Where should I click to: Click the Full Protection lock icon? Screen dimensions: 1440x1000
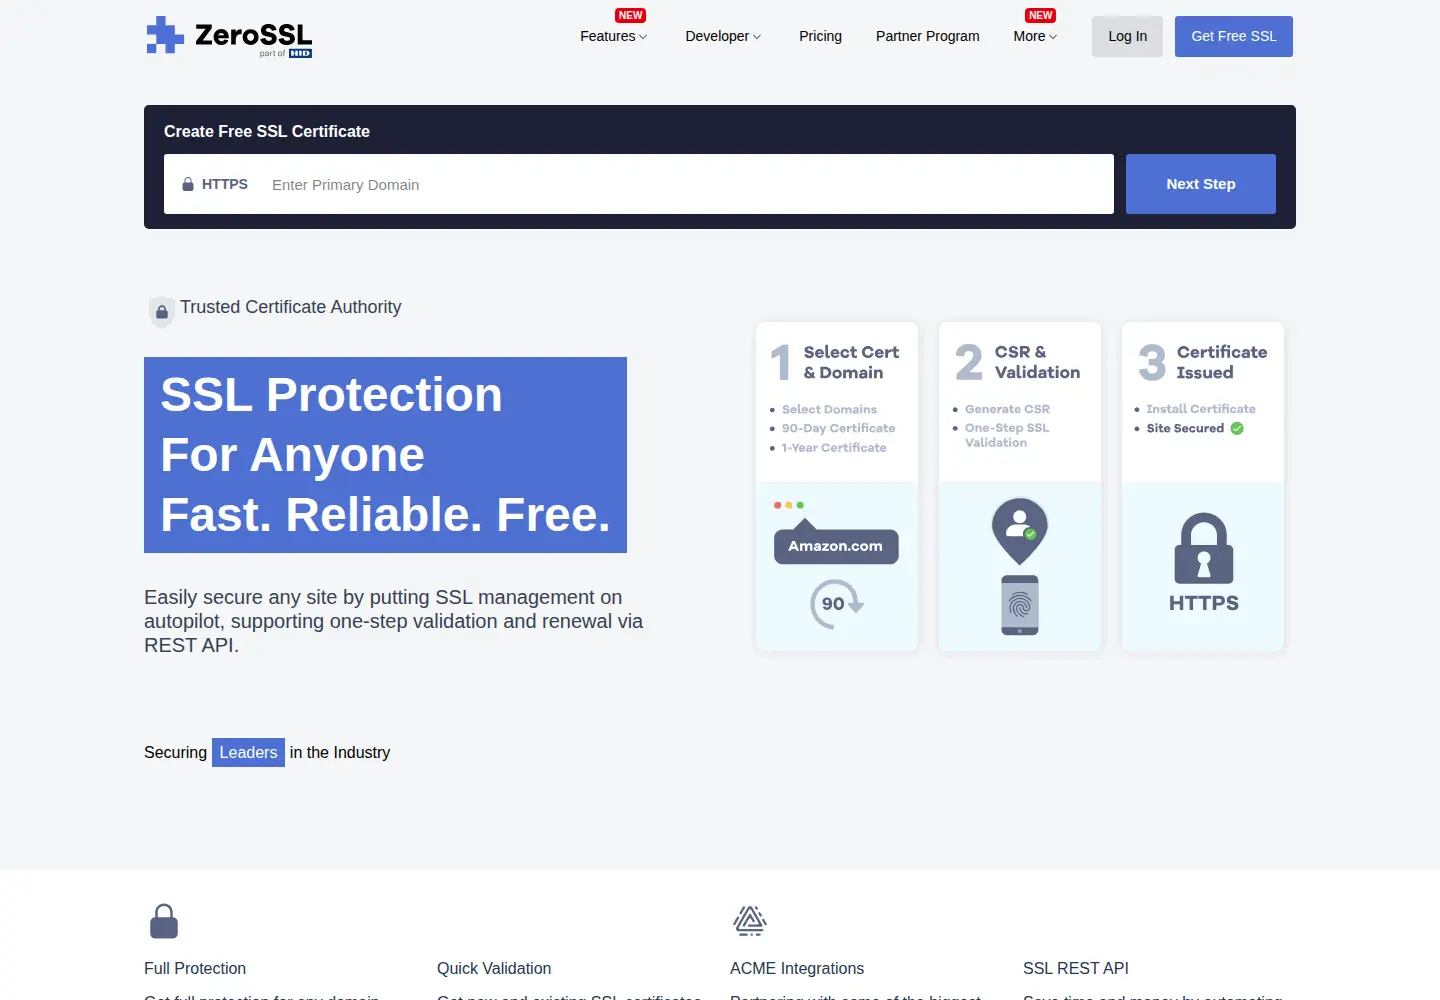click(164, 921)
